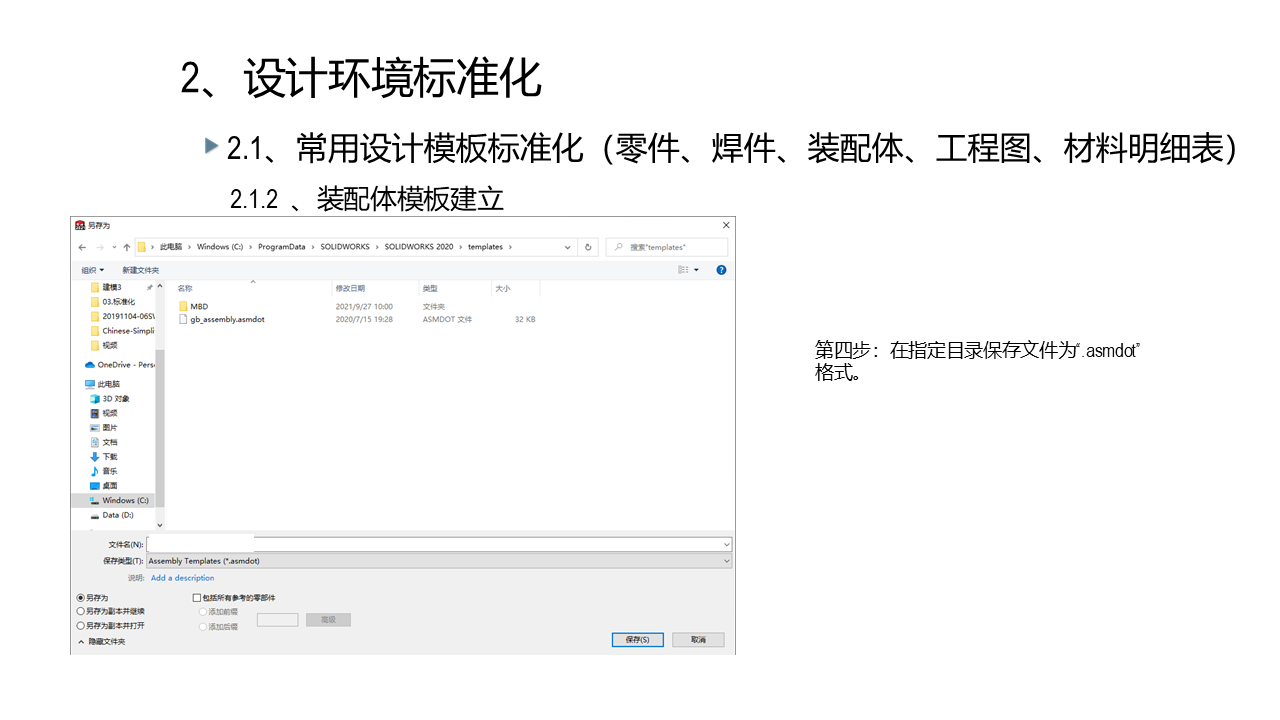The image size is (1280, 720).
Task: Select the Data (D:) drive
Action: (117, 515)
